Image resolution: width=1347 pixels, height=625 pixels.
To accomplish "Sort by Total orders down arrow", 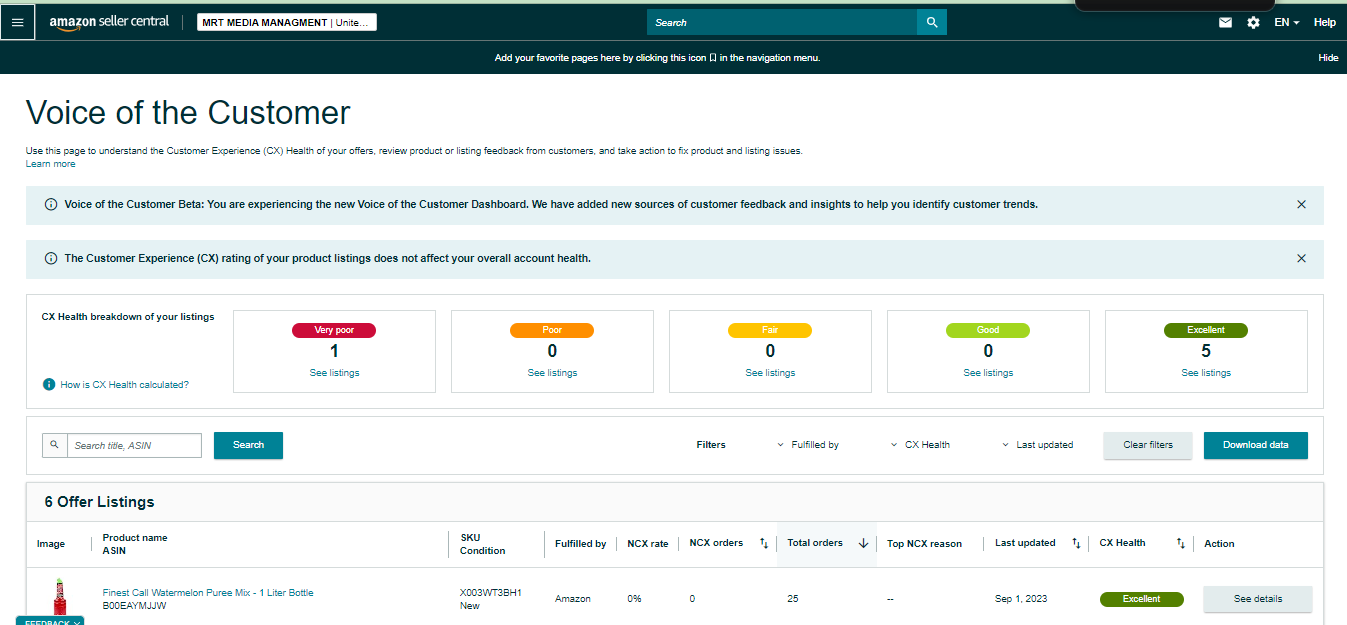I will pyautogui.click(x=863, y=543).
